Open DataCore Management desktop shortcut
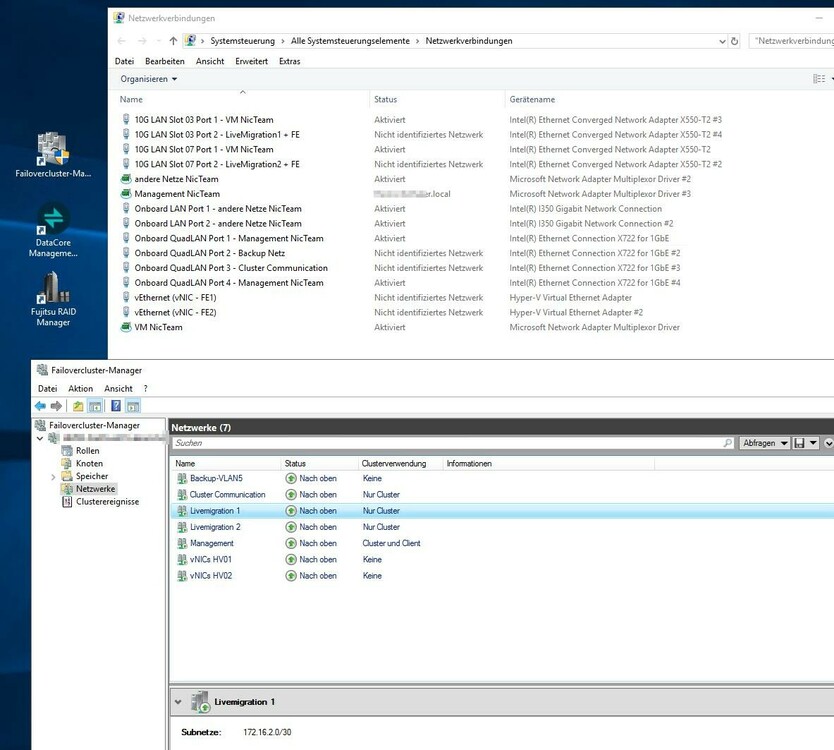 (x=53, y=220)
